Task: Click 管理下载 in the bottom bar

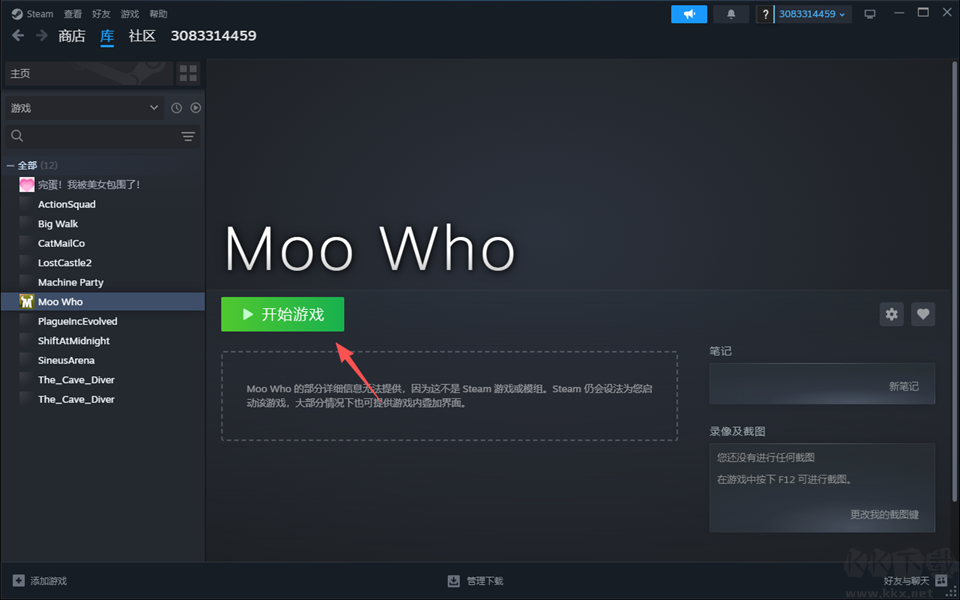Action: [x=485, y=581]
